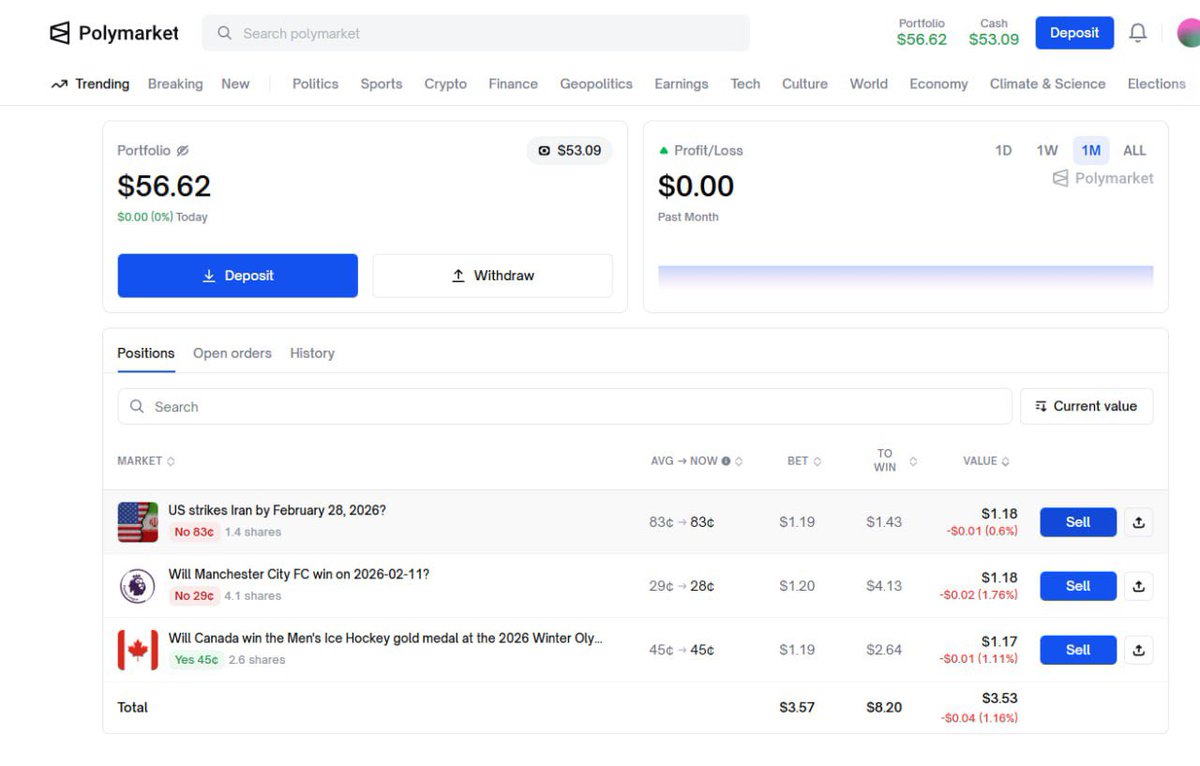Open the Breaking category
The width and height of the screenshot is (1200, 766).
coord(175,84)
